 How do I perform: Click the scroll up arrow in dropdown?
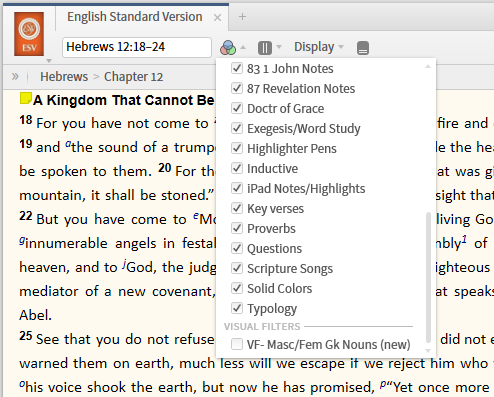point(428,67)
